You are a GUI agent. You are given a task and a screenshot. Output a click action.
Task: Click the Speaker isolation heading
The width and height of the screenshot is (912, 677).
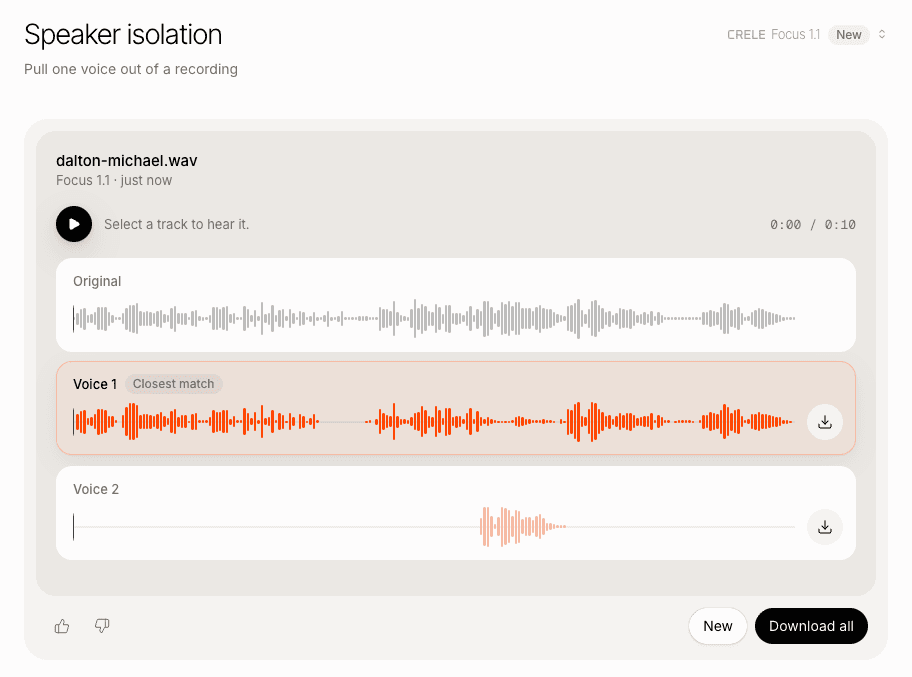pyautogui.click(x=123, y=34)
